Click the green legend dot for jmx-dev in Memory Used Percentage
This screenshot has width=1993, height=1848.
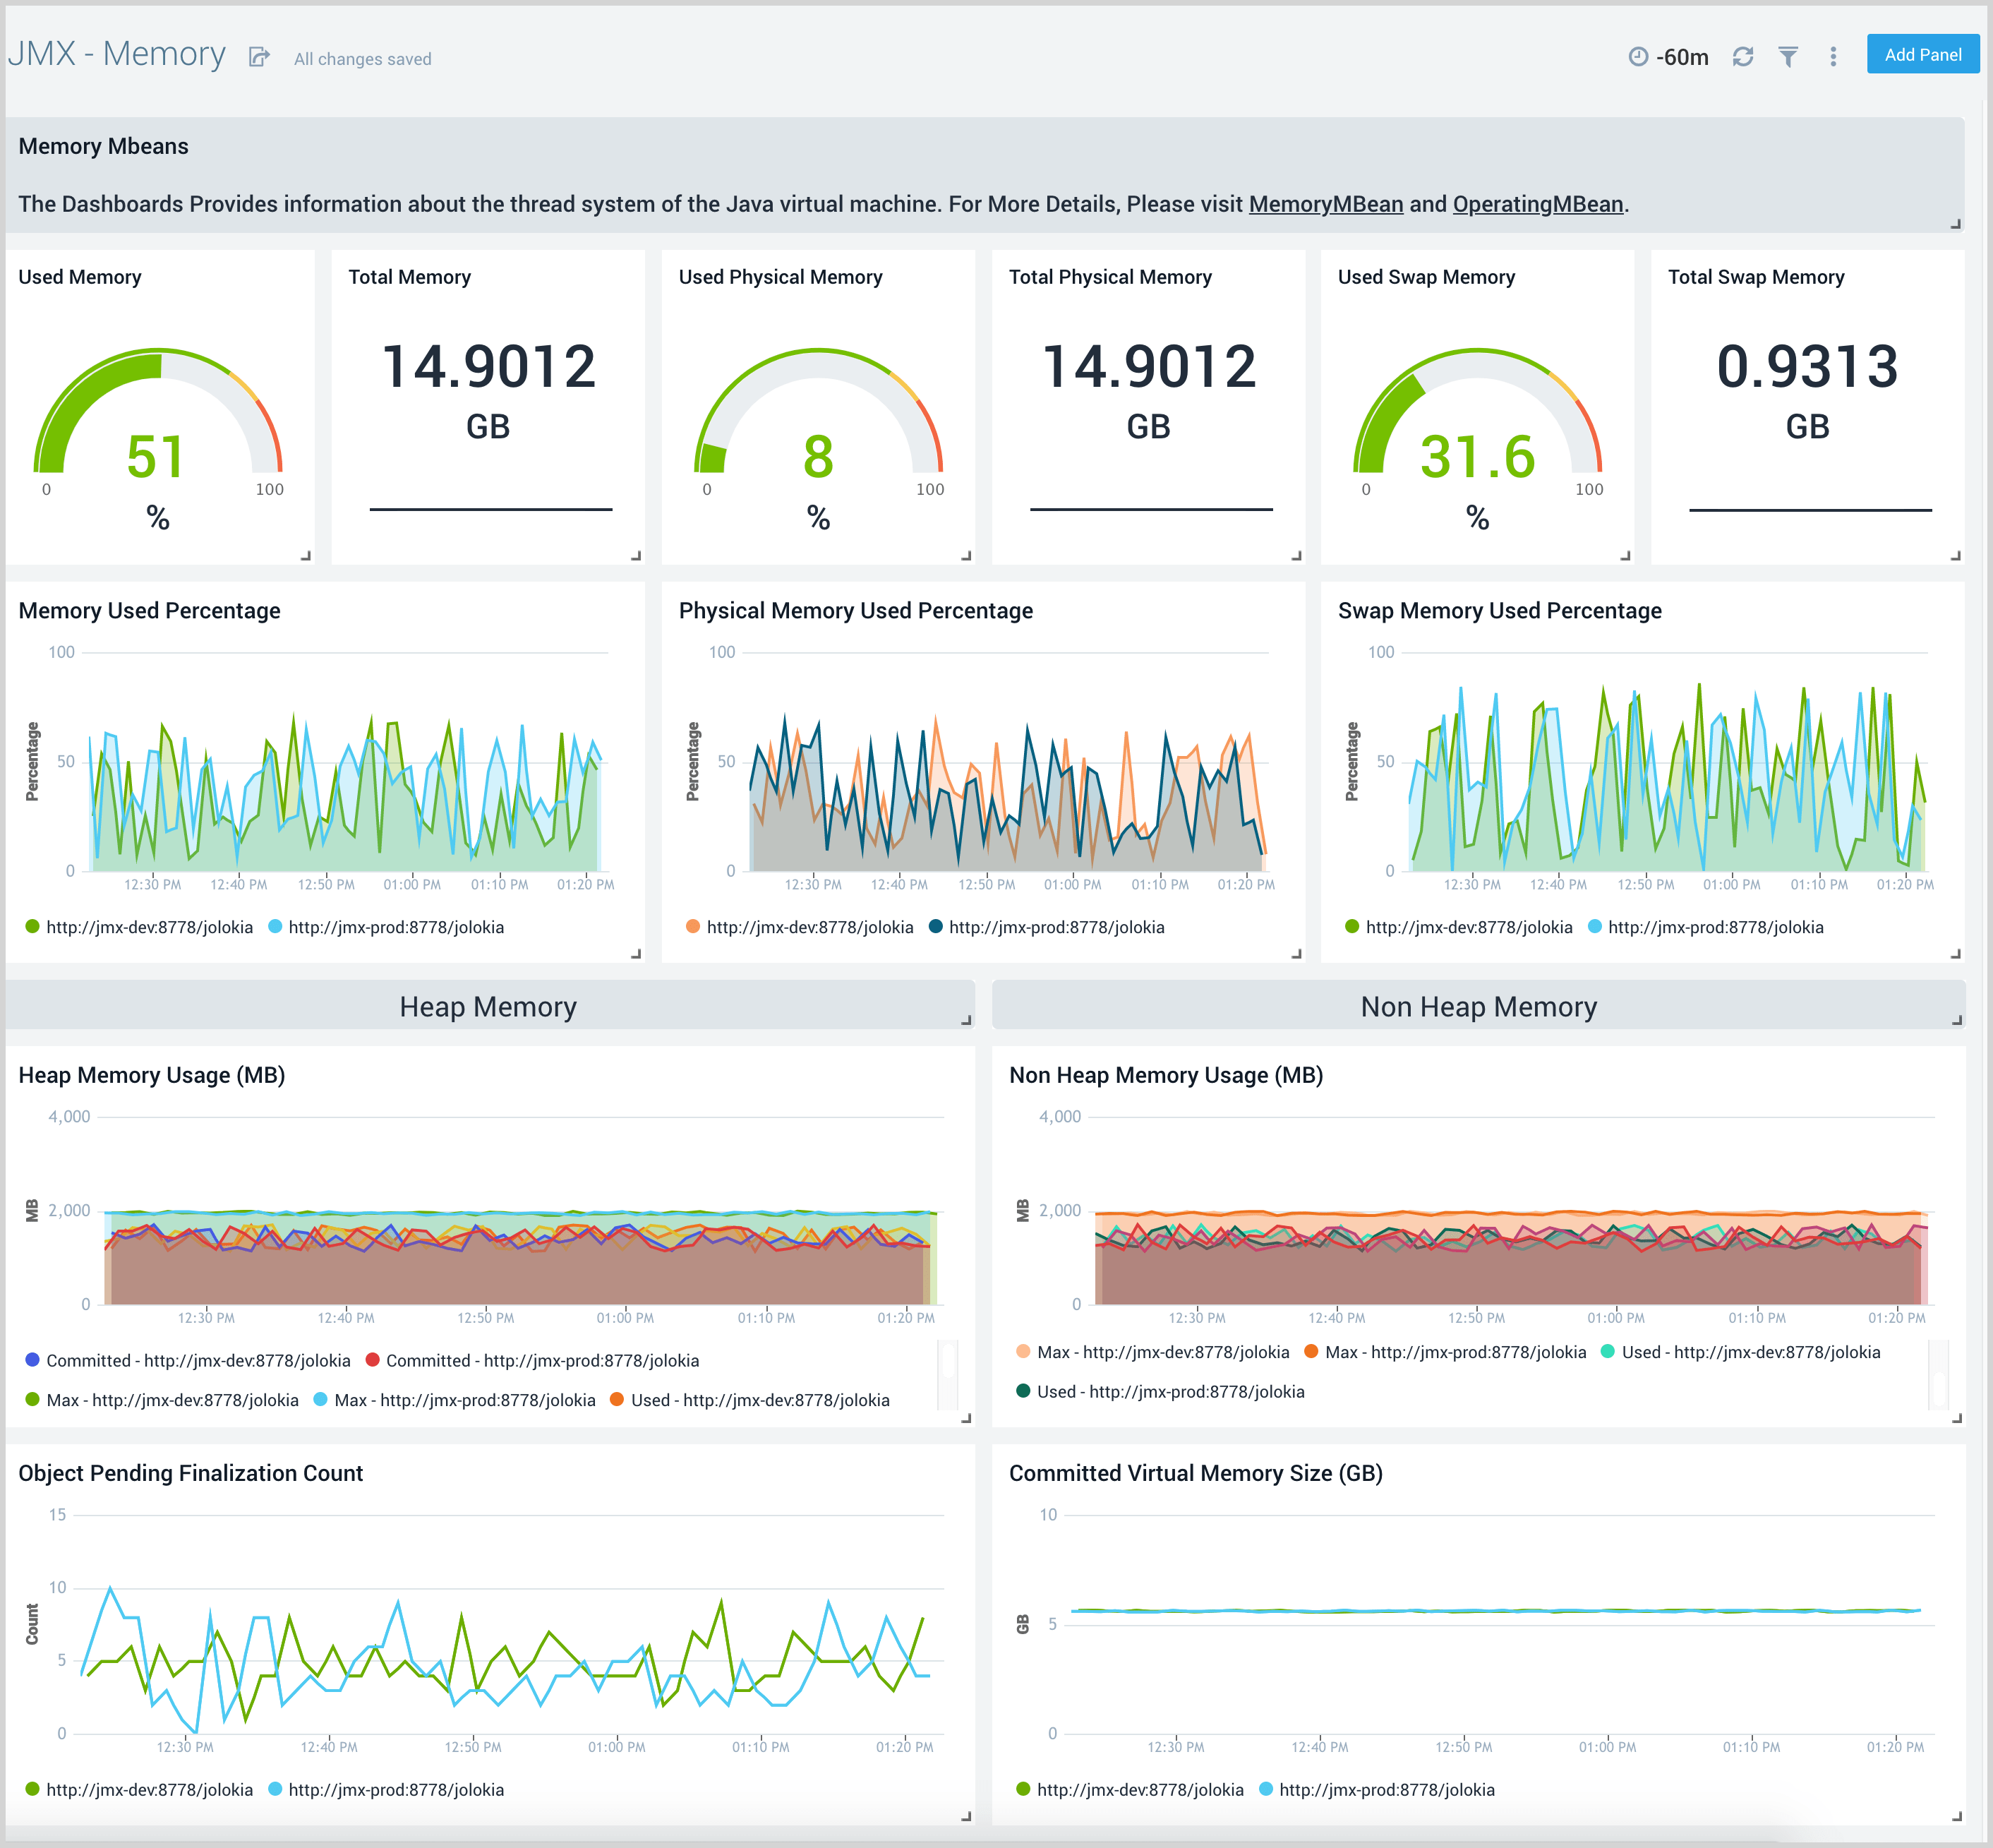32,927
